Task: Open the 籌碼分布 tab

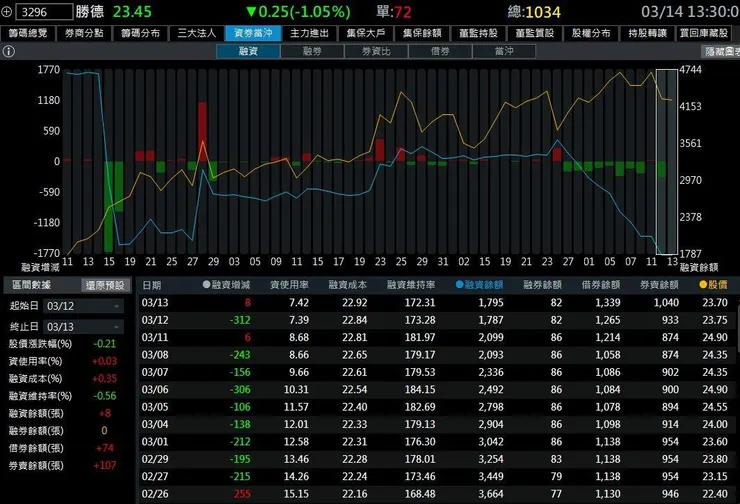Action: (141, 33)
